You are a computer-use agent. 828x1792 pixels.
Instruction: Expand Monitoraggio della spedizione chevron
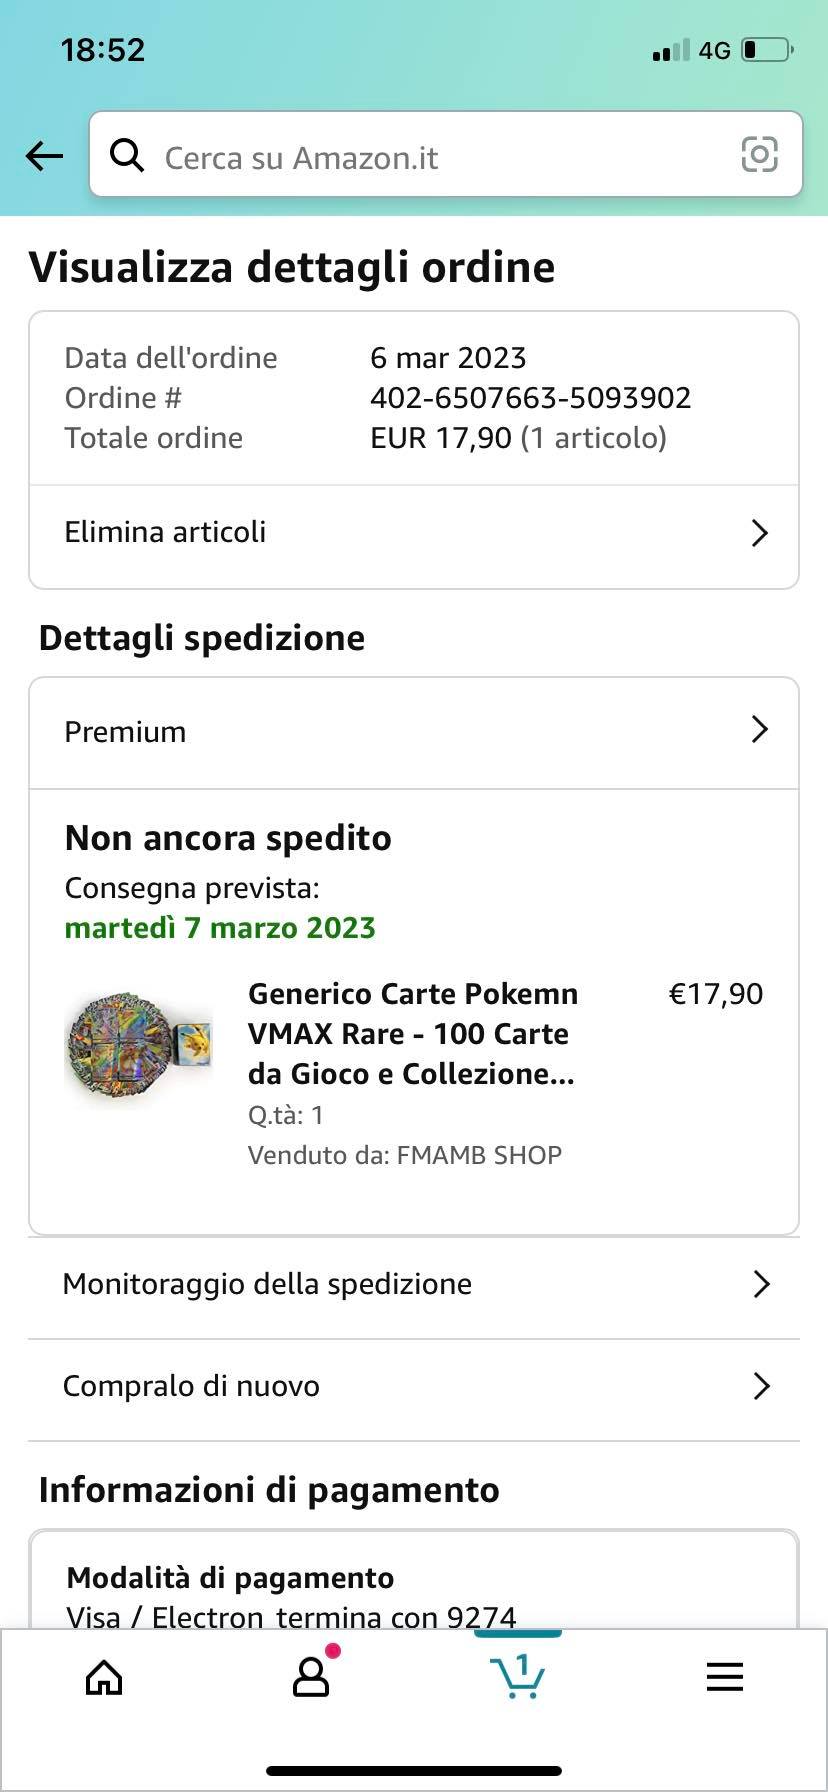click(761, 1284)
